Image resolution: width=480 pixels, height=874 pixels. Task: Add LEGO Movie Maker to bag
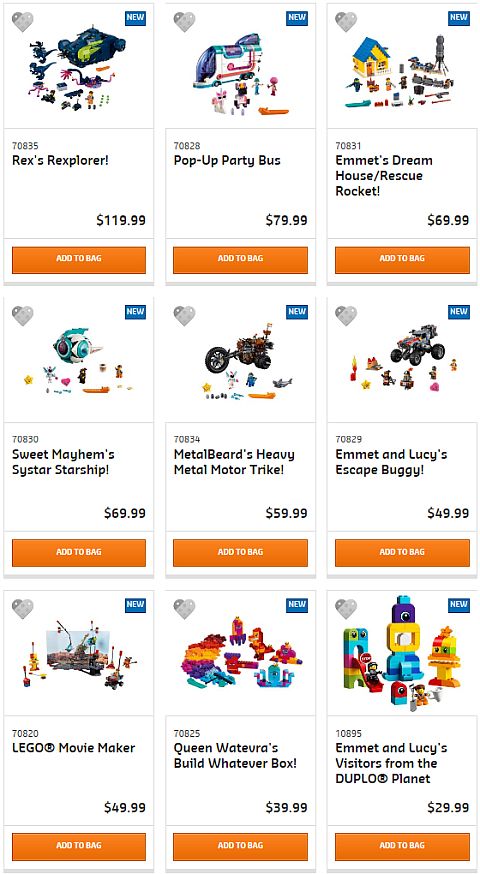point(79,846)
